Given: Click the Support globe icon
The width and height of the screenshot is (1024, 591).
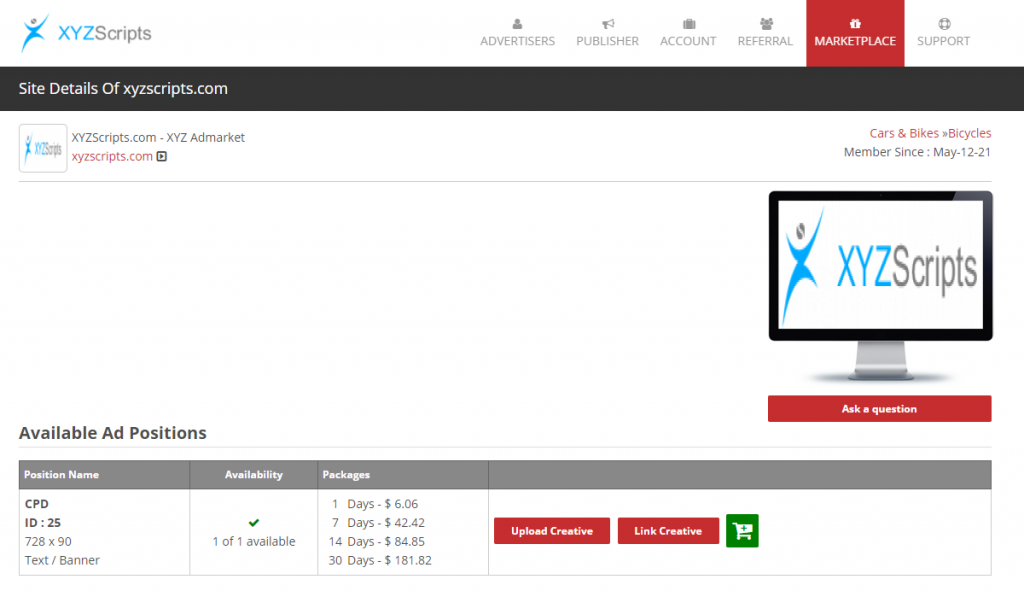Looking at the screenshot, I should click(x=942, y=22).
